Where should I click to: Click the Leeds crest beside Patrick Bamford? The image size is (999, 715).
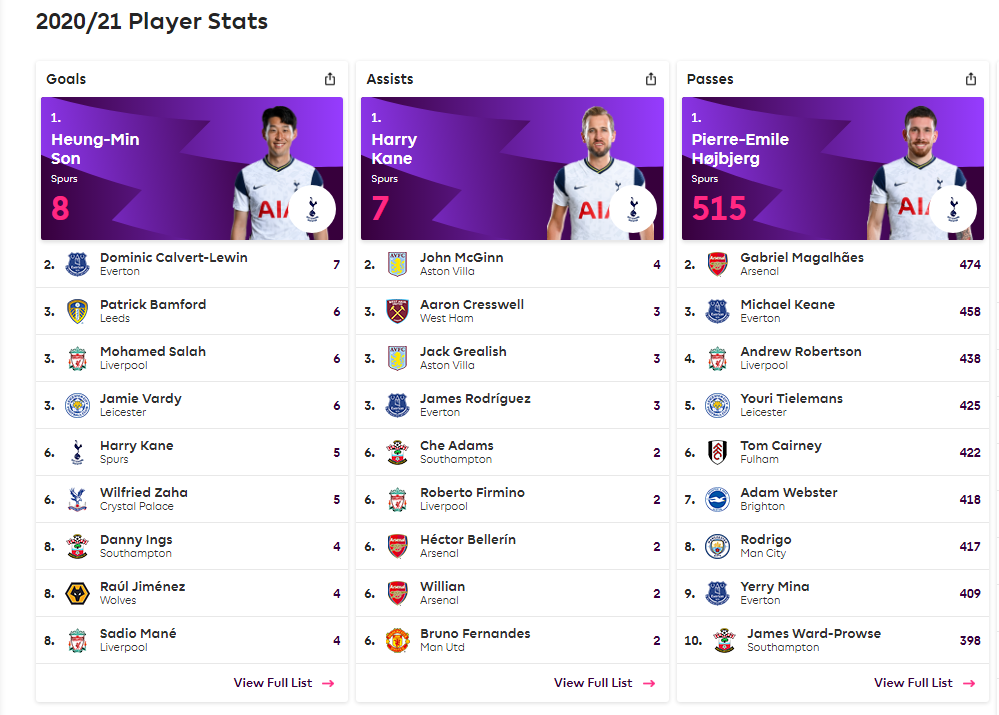point(78,311)
